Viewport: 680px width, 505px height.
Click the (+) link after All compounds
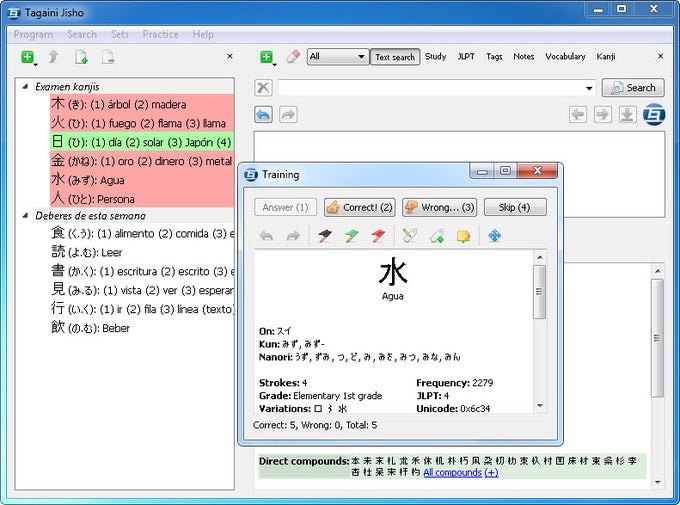(x=491, y=472)
